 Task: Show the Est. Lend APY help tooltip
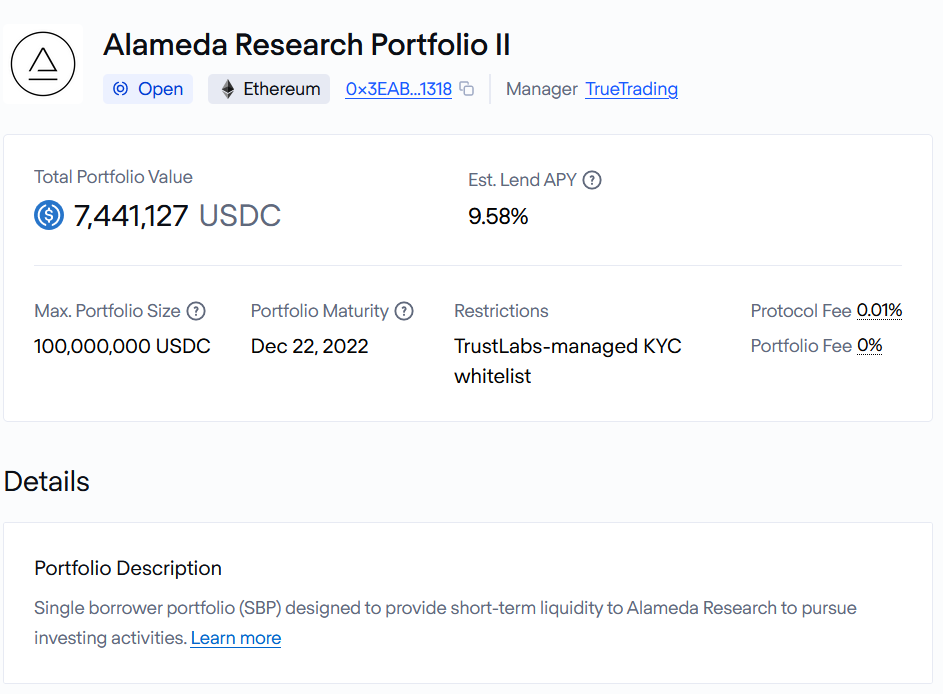592,180
